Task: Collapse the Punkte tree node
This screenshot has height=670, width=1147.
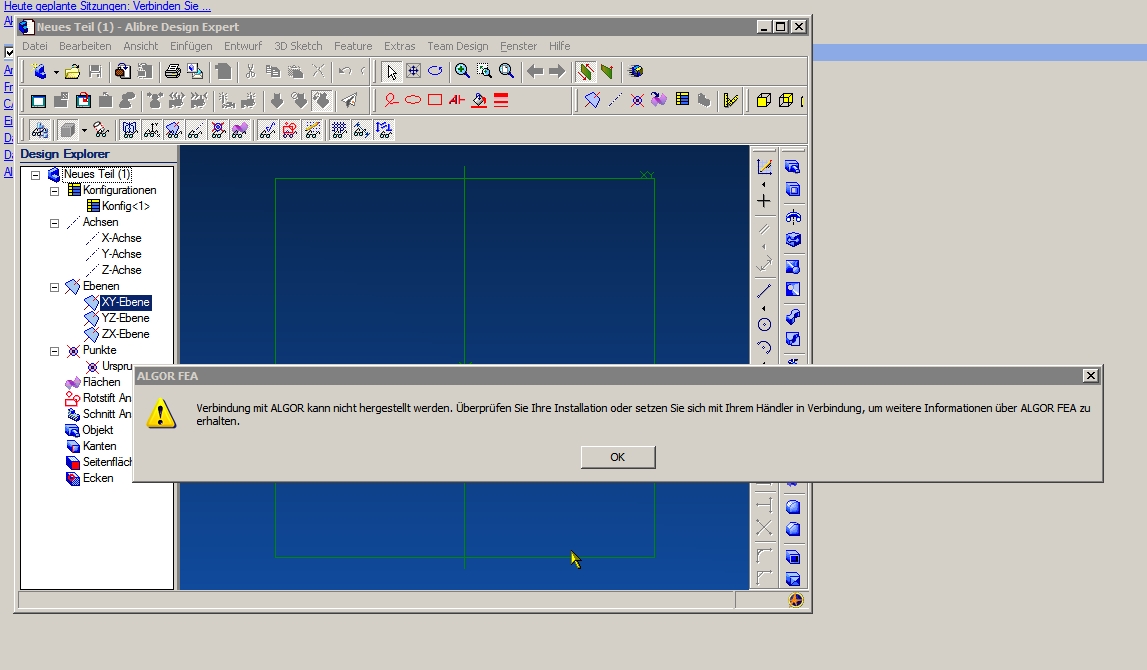Action: click(x=54, y=351)
